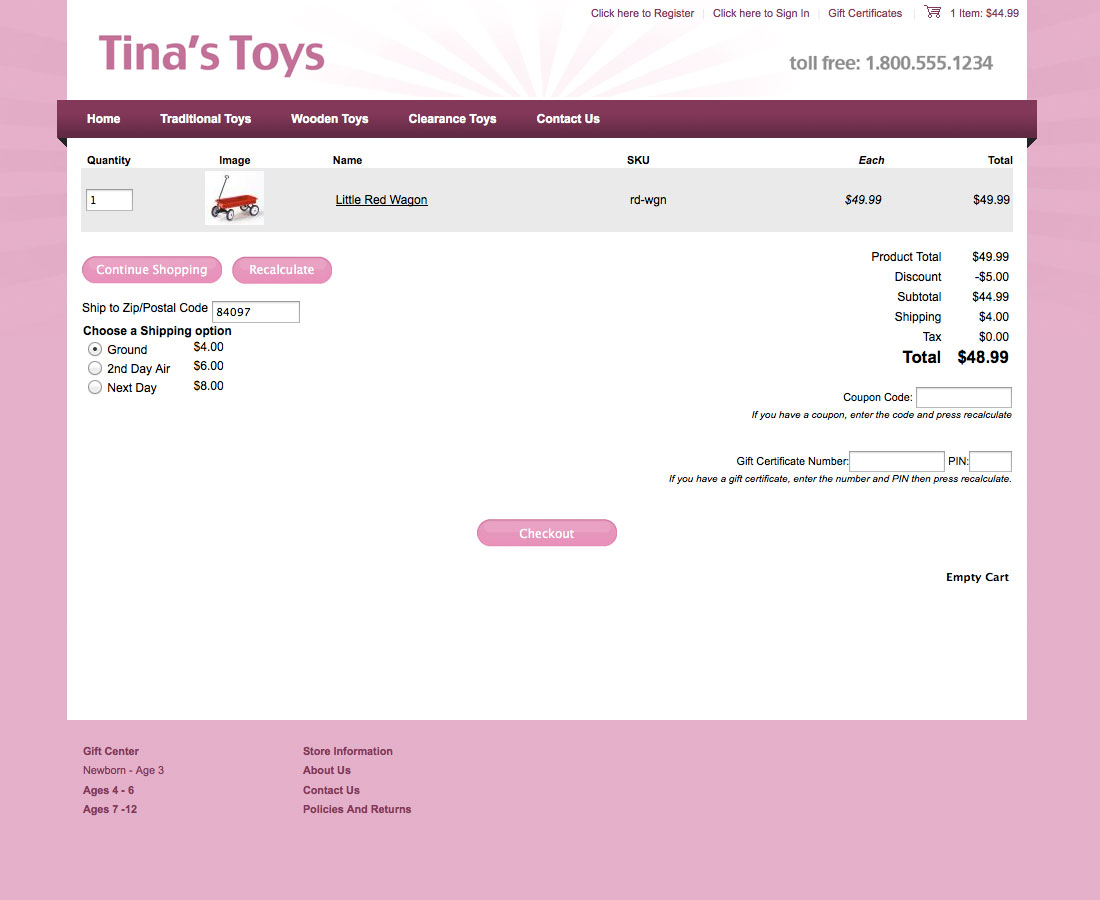The width and height of the screenshot is (1100, 900).
Task: Go to Wooden Toys menu item
Action: click(329, 119)
